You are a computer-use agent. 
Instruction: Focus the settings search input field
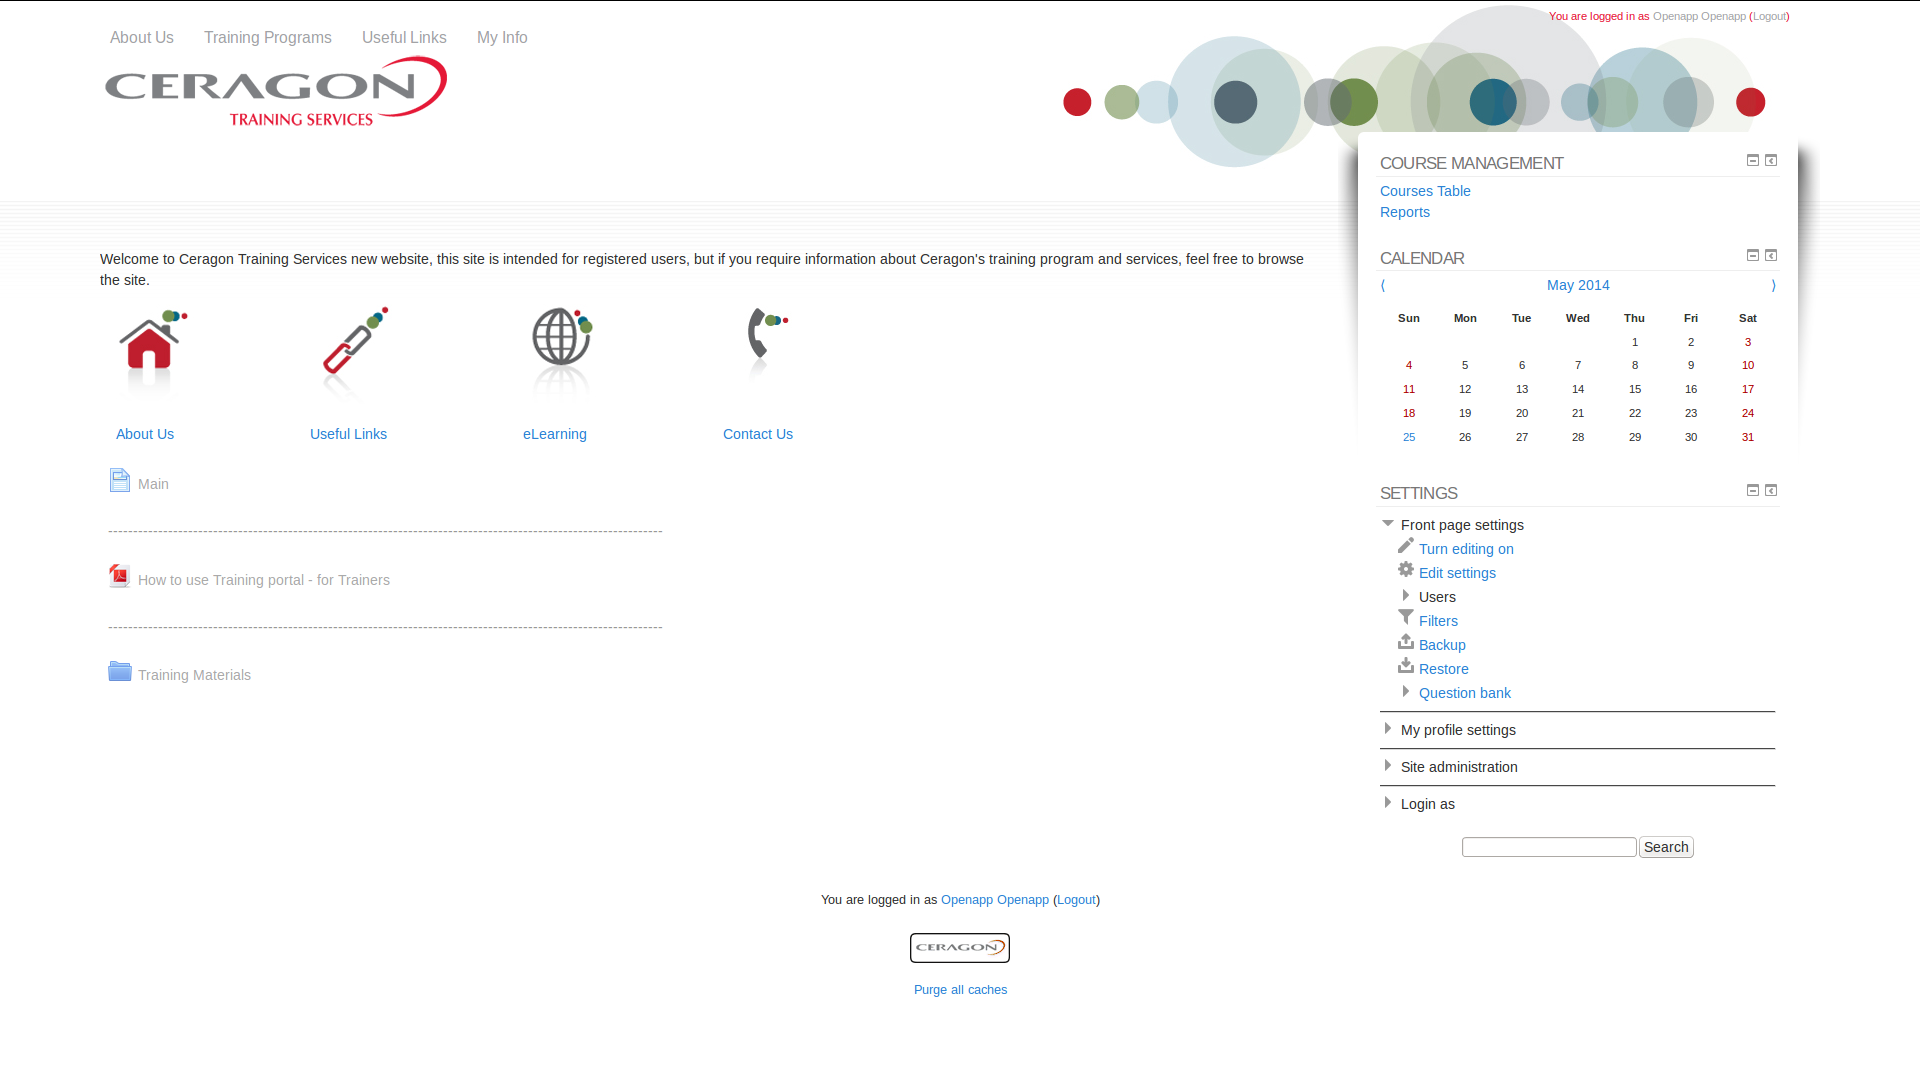coord(1549,847)
